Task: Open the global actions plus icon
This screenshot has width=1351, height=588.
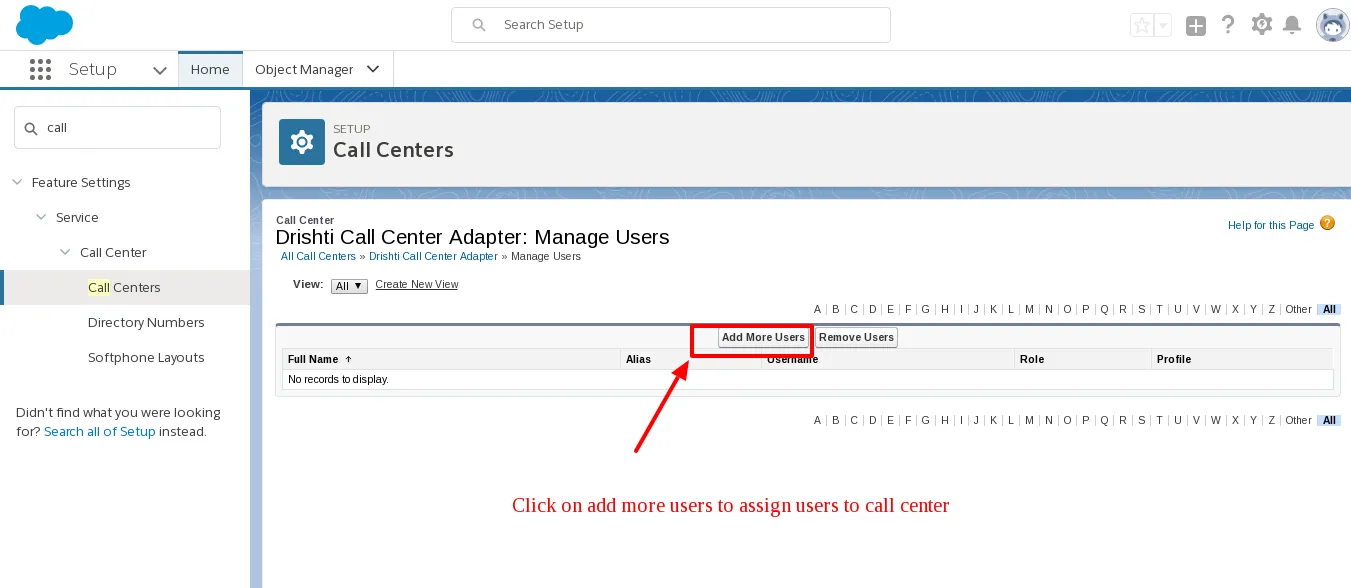Action: pyautogui.click(x=1196, y=26)
